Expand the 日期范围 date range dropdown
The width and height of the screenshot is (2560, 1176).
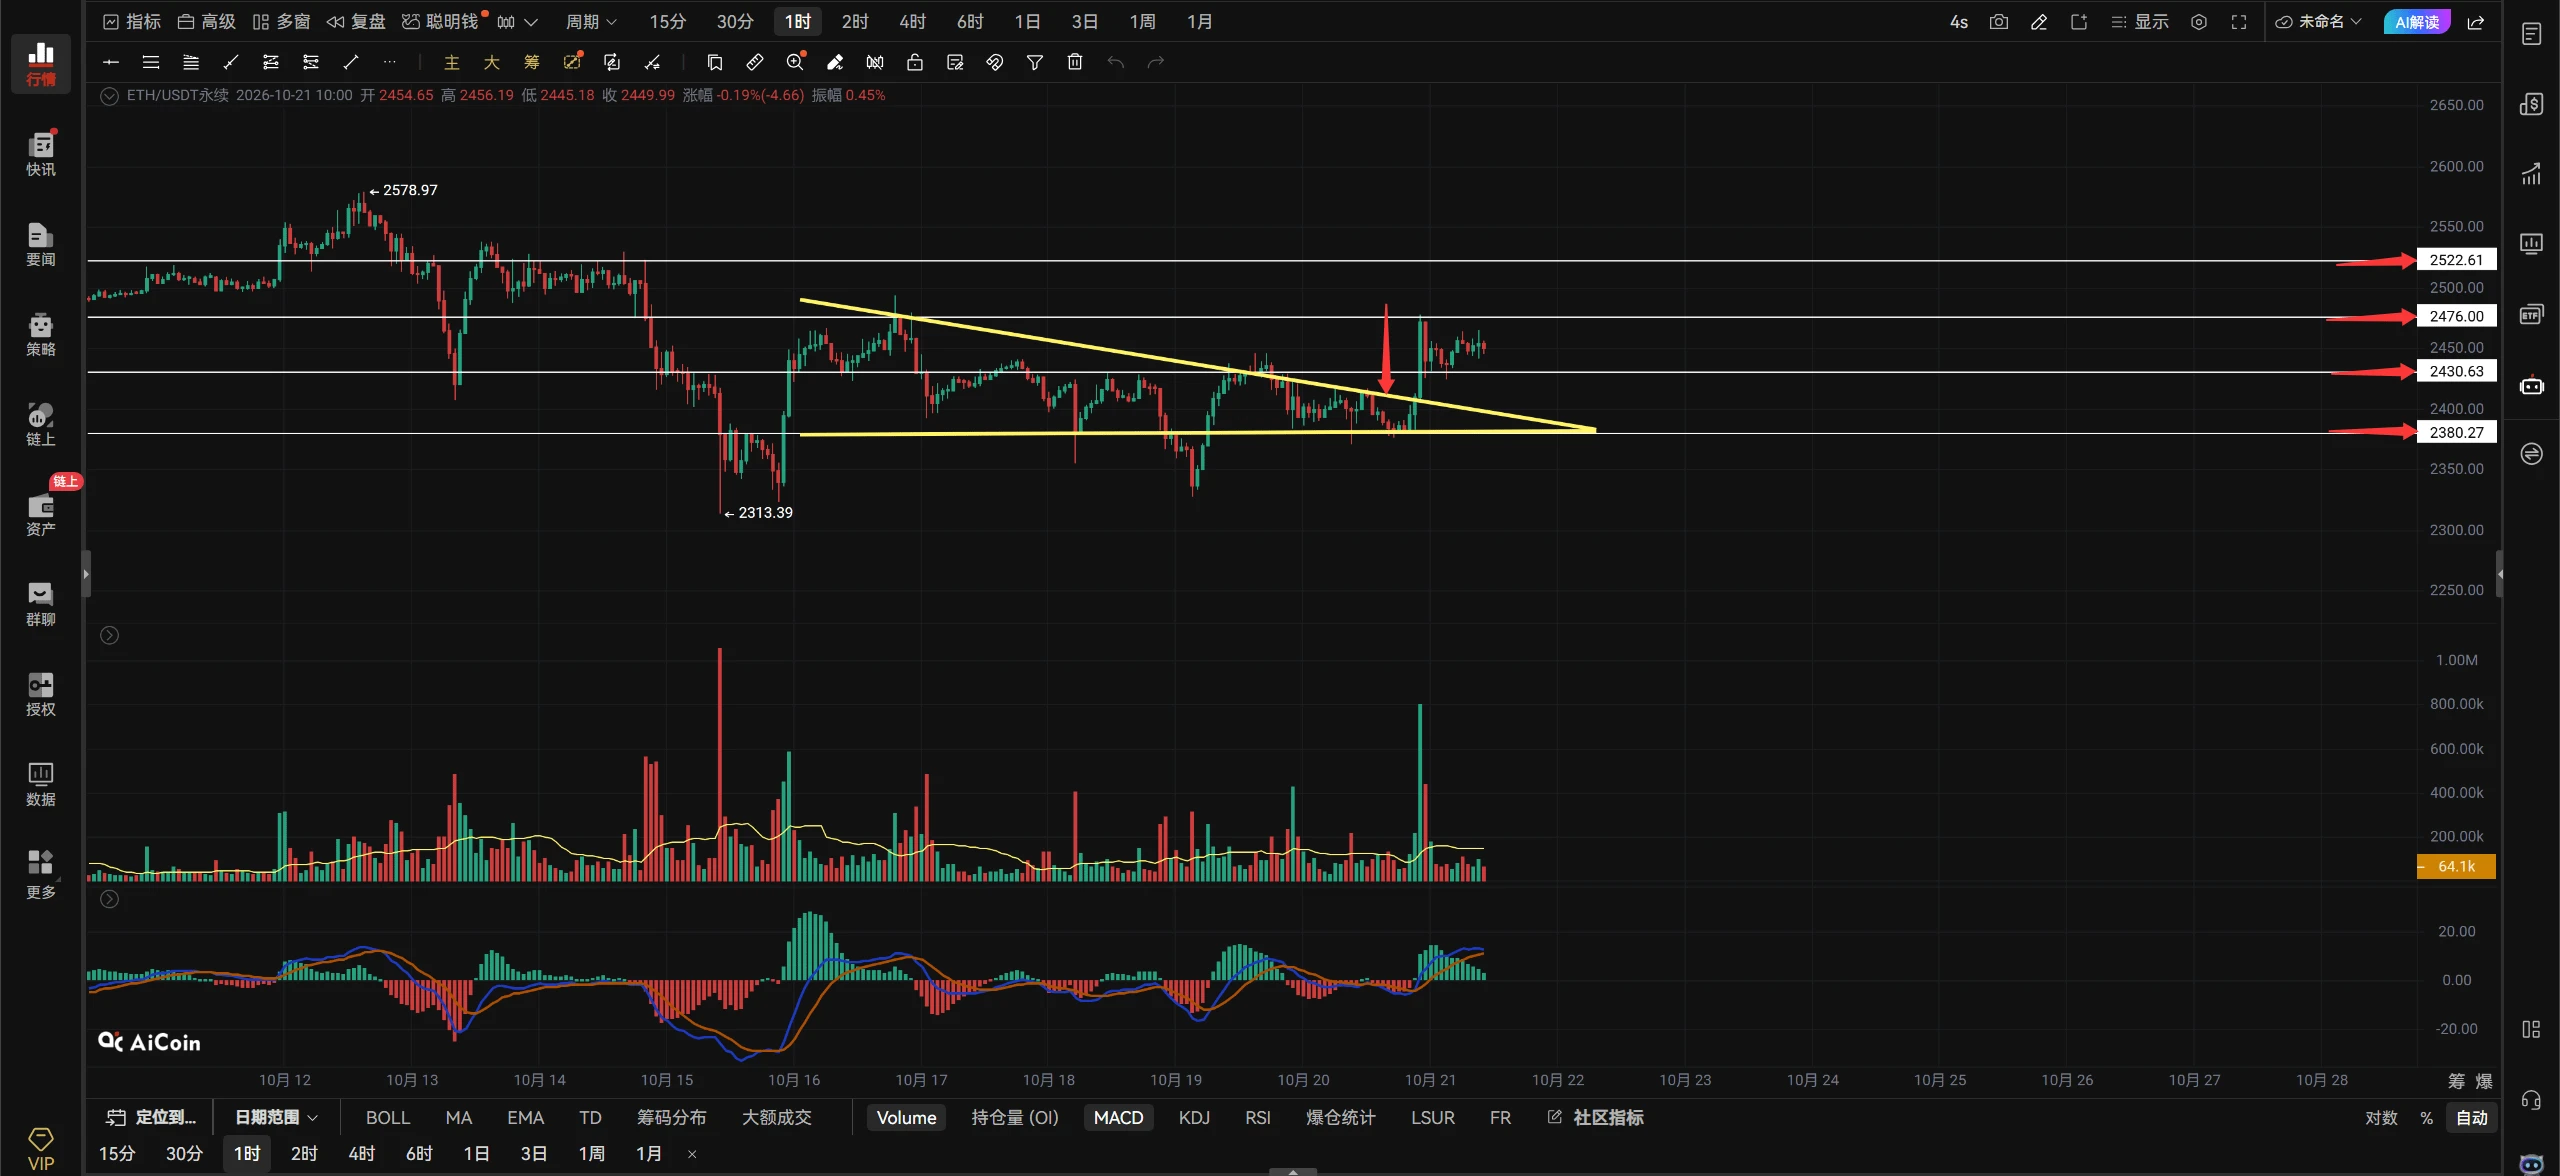pos(276,1117)
